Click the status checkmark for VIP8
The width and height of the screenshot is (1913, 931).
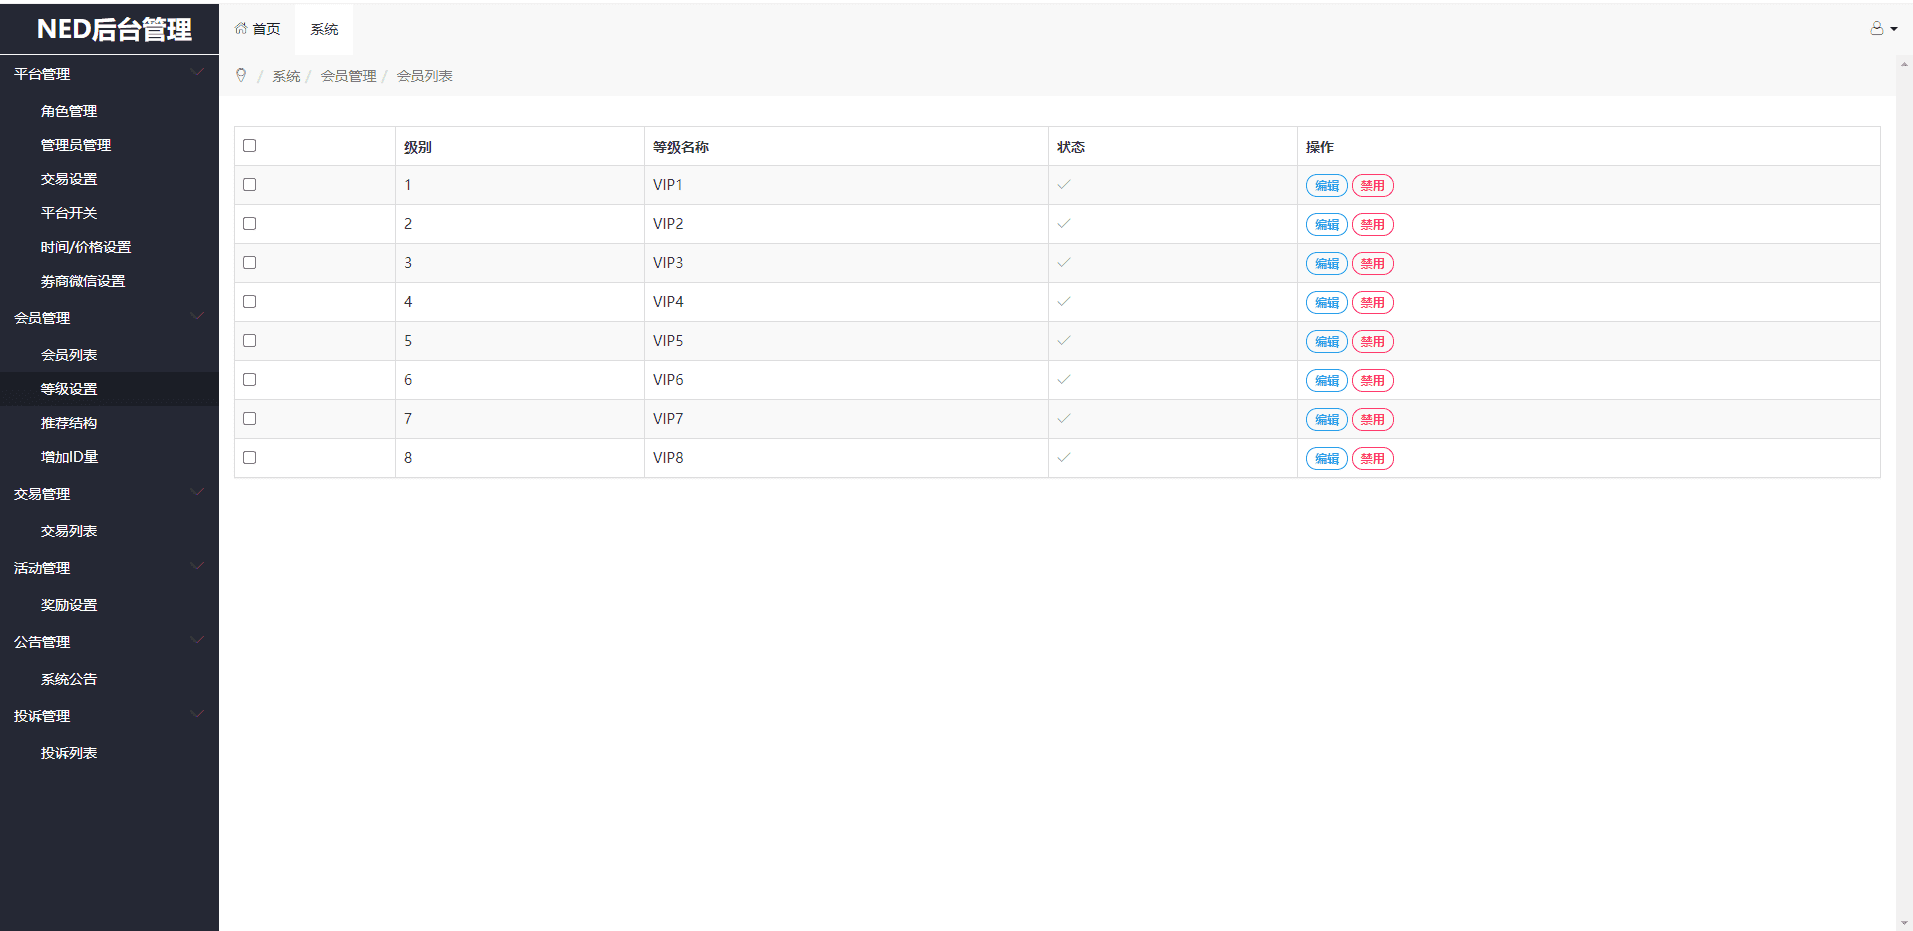point(1063,458)
